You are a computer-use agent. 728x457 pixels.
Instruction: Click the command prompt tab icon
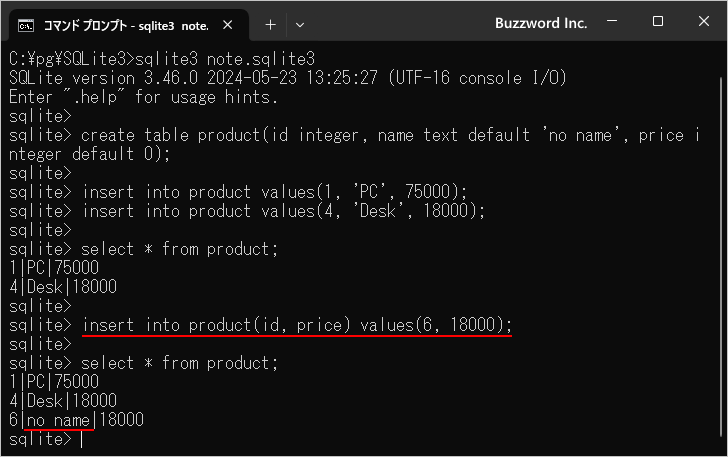click(x=26, y=26)
